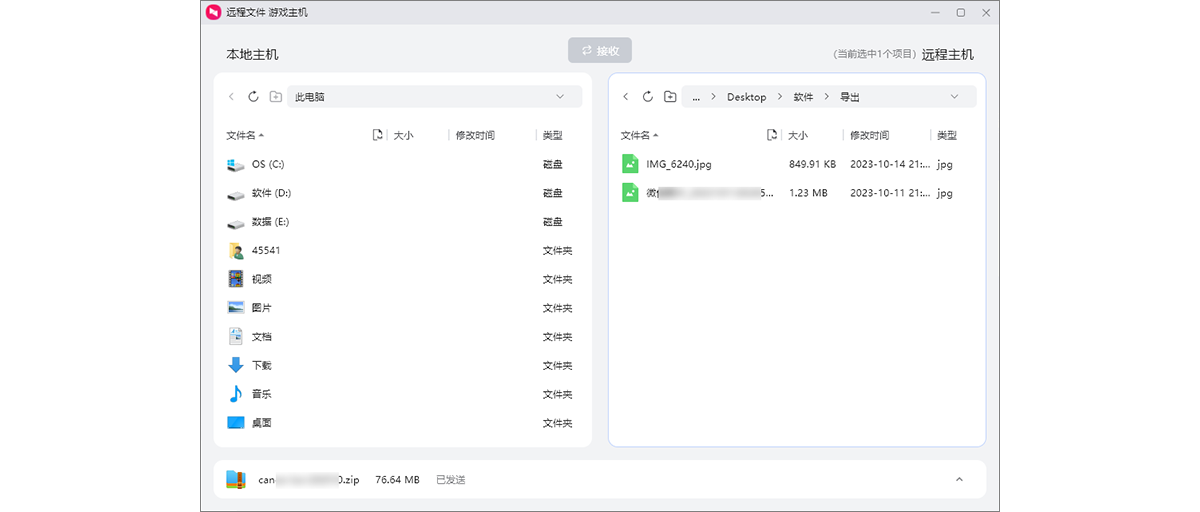This screenshot has height=512, width=1200.
Task: Navigate to Desktop in remote breadcrumb
Action: point(746,97)
